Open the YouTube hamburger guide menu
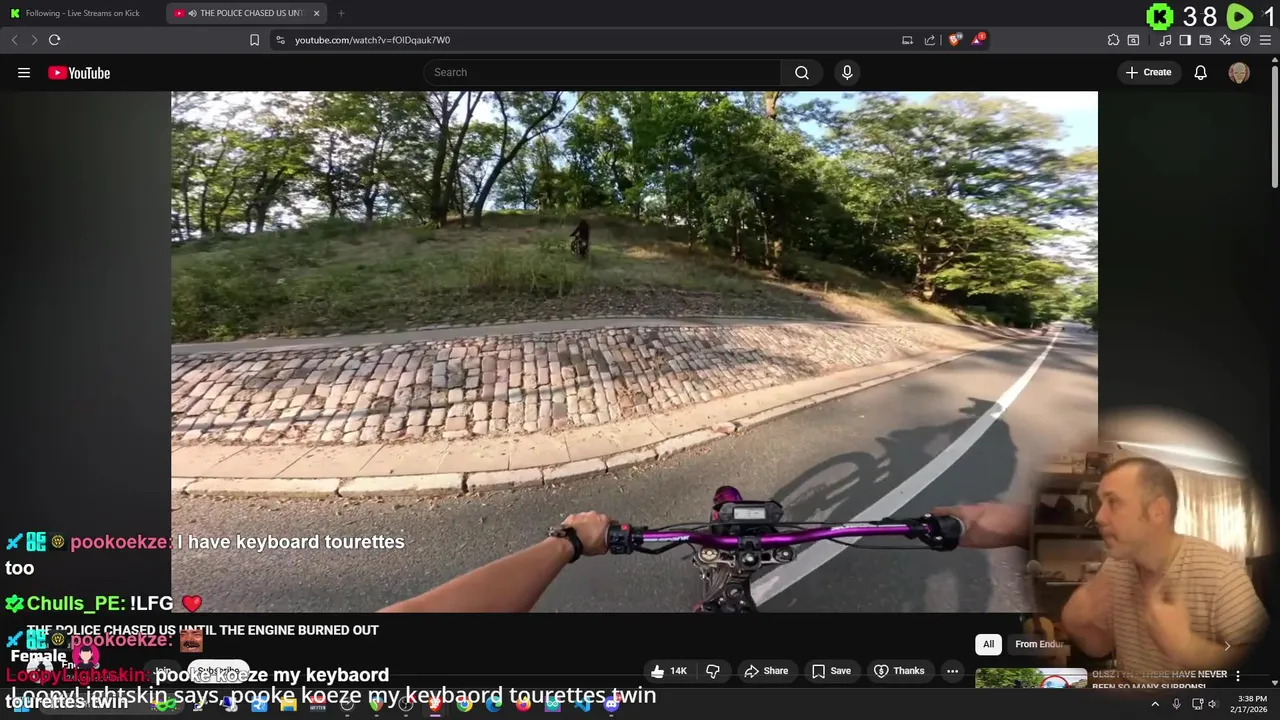The width and height of the screenshot is (1280, 720). (24, 73)
